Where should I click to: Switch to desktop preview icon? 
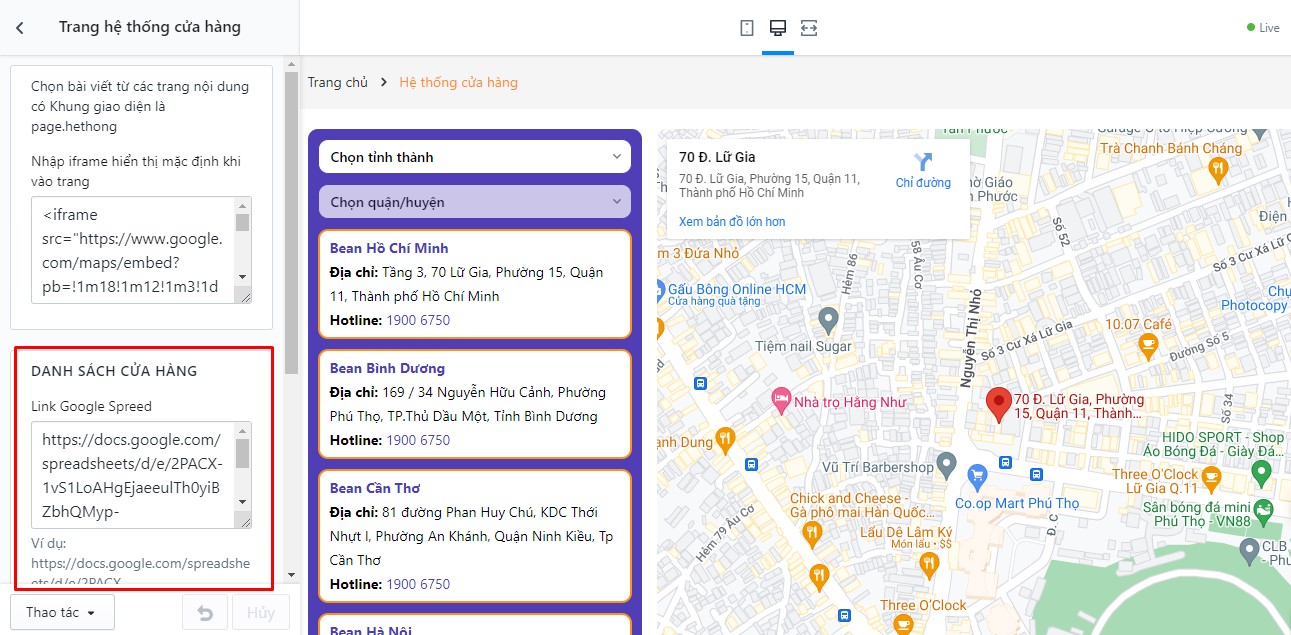click(777, 28)
